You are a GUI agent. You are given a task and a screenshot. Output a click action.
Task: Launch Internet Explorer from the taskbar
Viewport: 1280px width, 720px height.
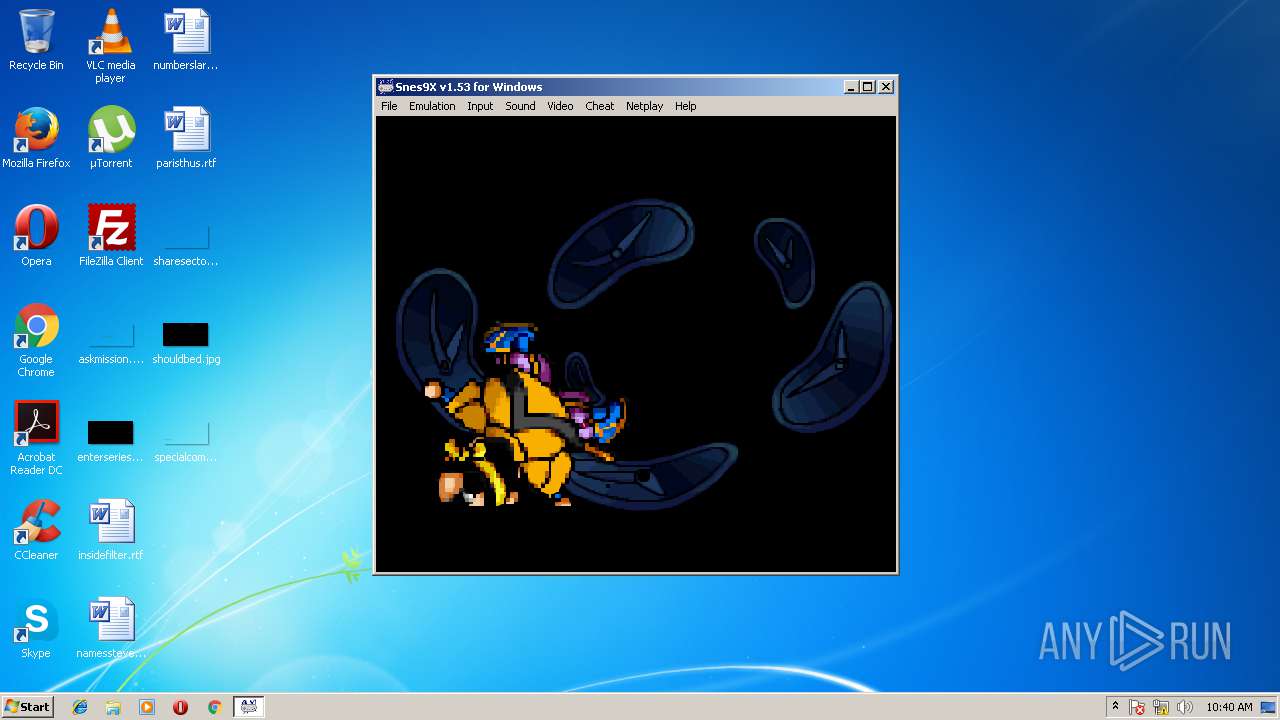(x=80, y=707)
